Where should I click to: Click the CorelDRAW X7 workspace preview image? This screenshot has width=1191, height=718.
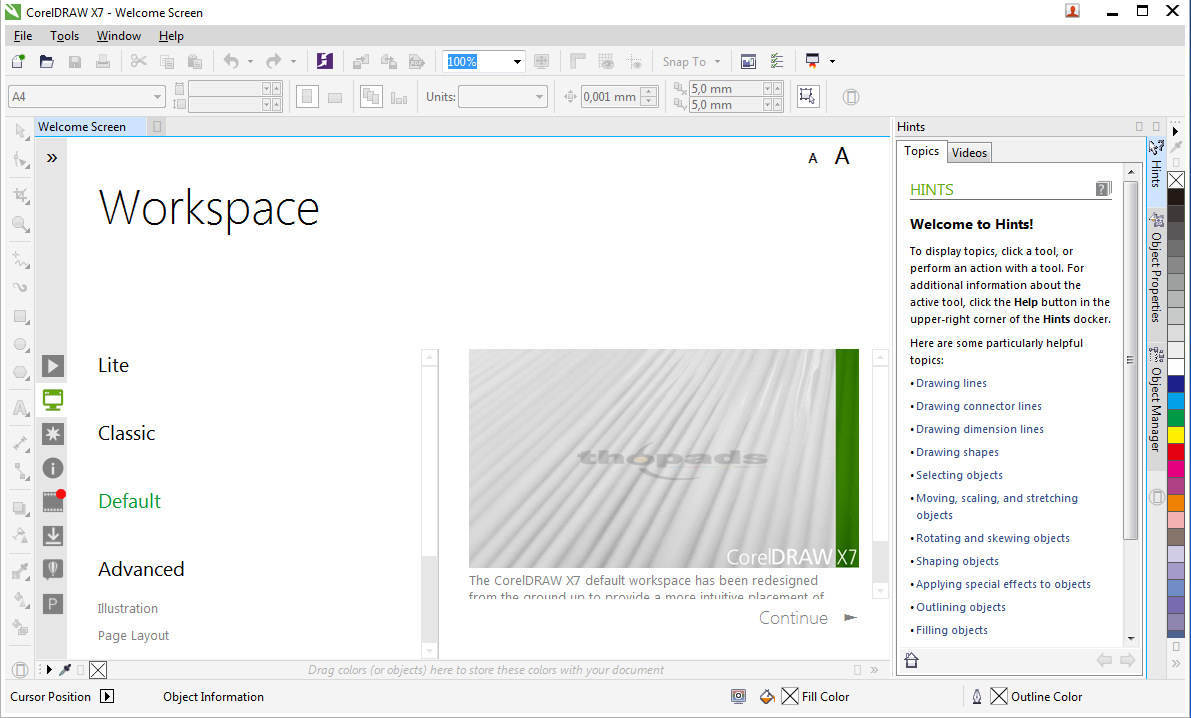(x=663, y=458)
